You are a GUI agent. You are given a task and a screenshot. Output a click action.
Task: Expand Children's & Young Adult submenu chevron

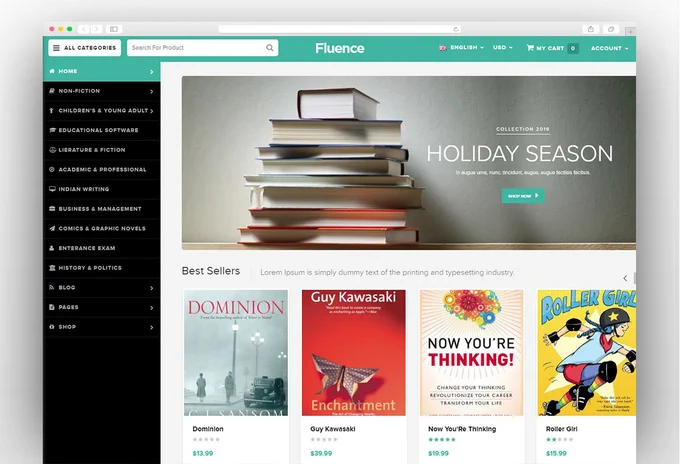[151, 111]
